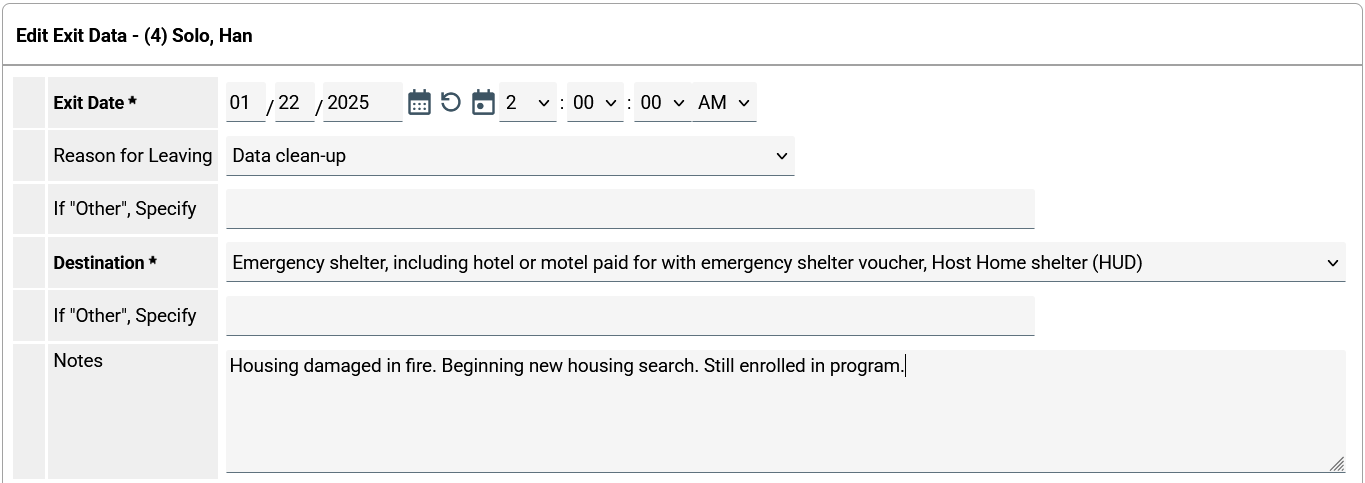Viewport: 1365px width, 483px height.
Task: Expand the AM/PM selector
Action: [724, 102]
